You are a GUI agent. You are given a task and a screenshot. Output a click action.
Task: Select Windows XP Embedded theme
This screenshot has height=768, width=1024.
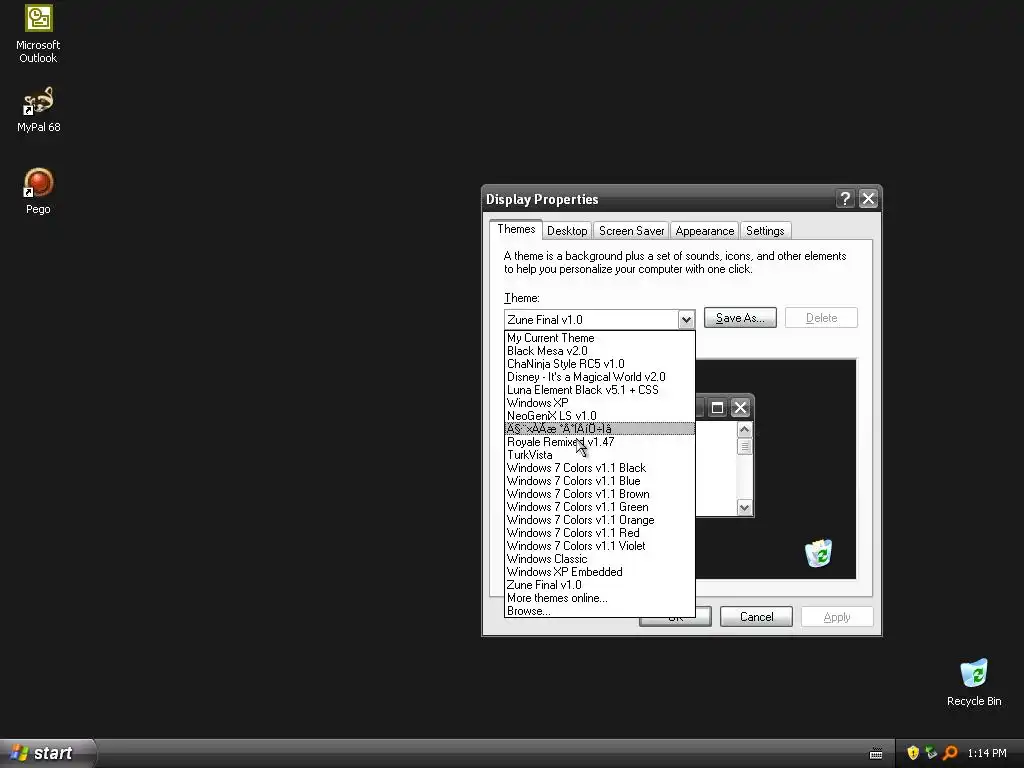click(x=600, y=572)
